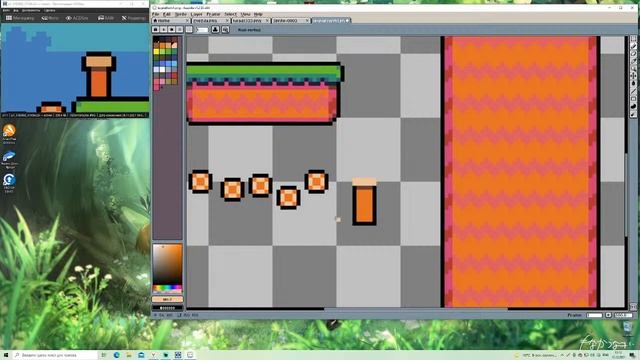
Task: Click the transparent color field in the context bar
Action: [202, 29]
